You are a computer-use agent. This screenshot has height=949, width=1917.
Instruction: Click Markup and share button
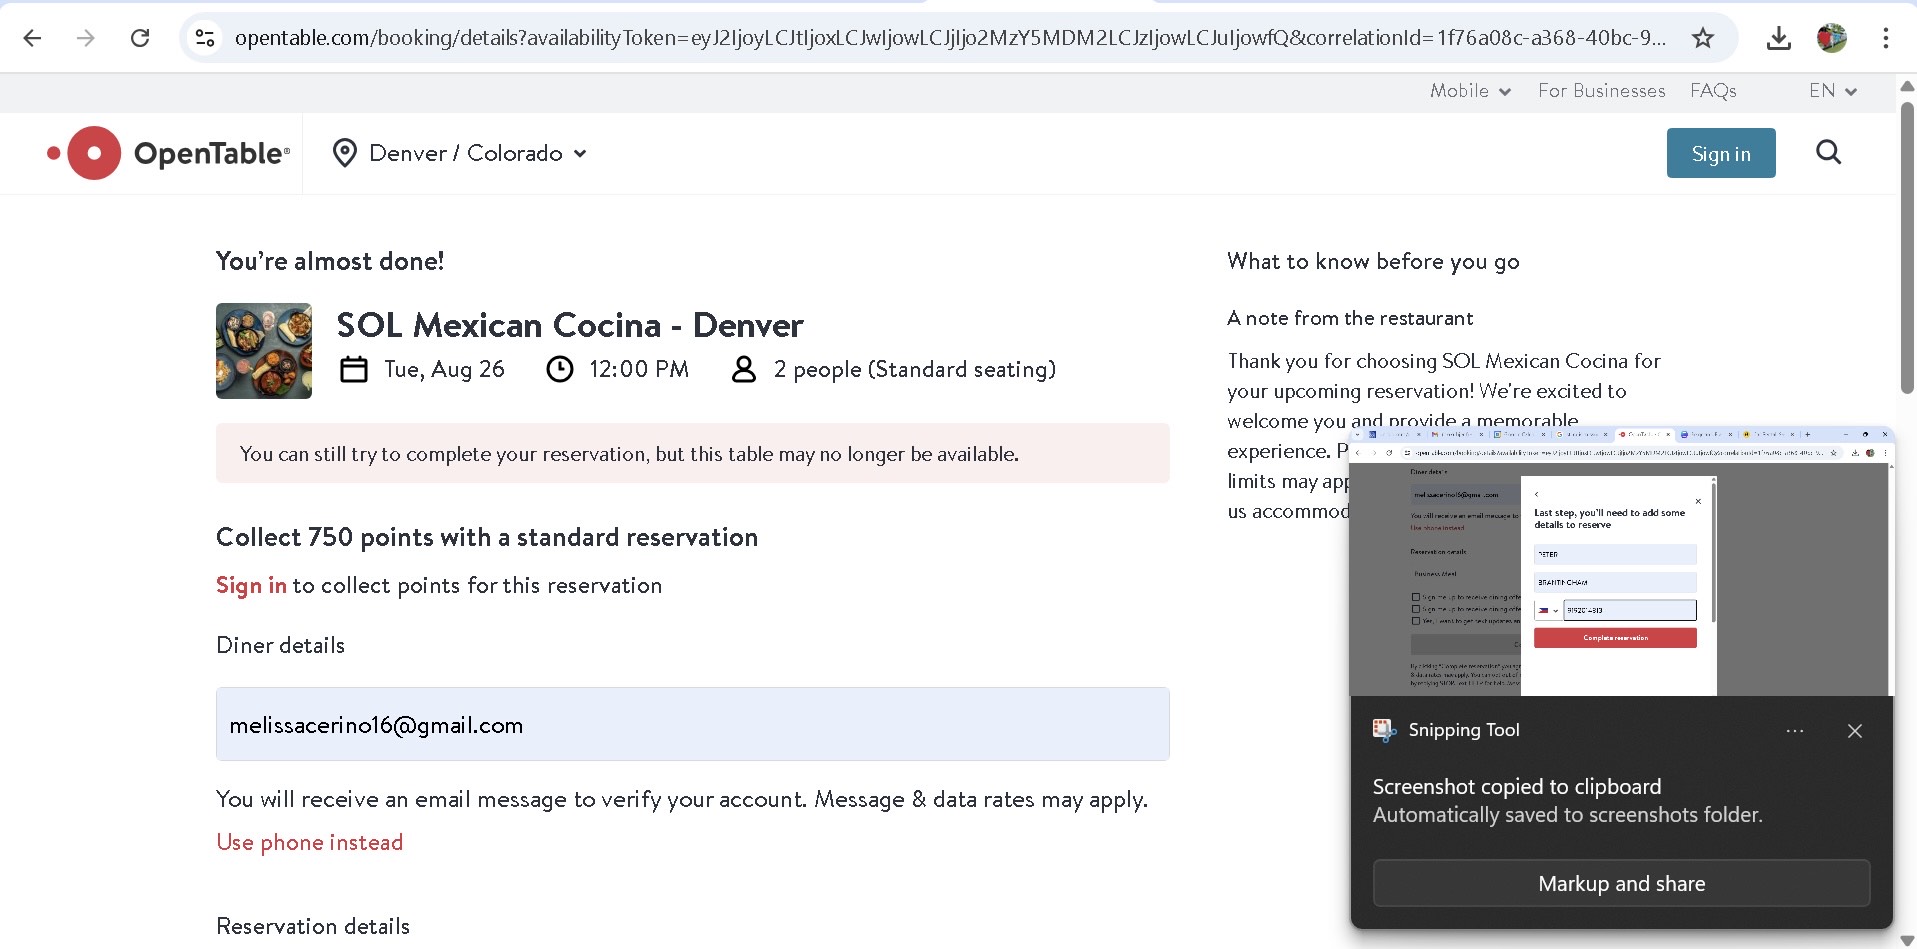(1621, 883)
